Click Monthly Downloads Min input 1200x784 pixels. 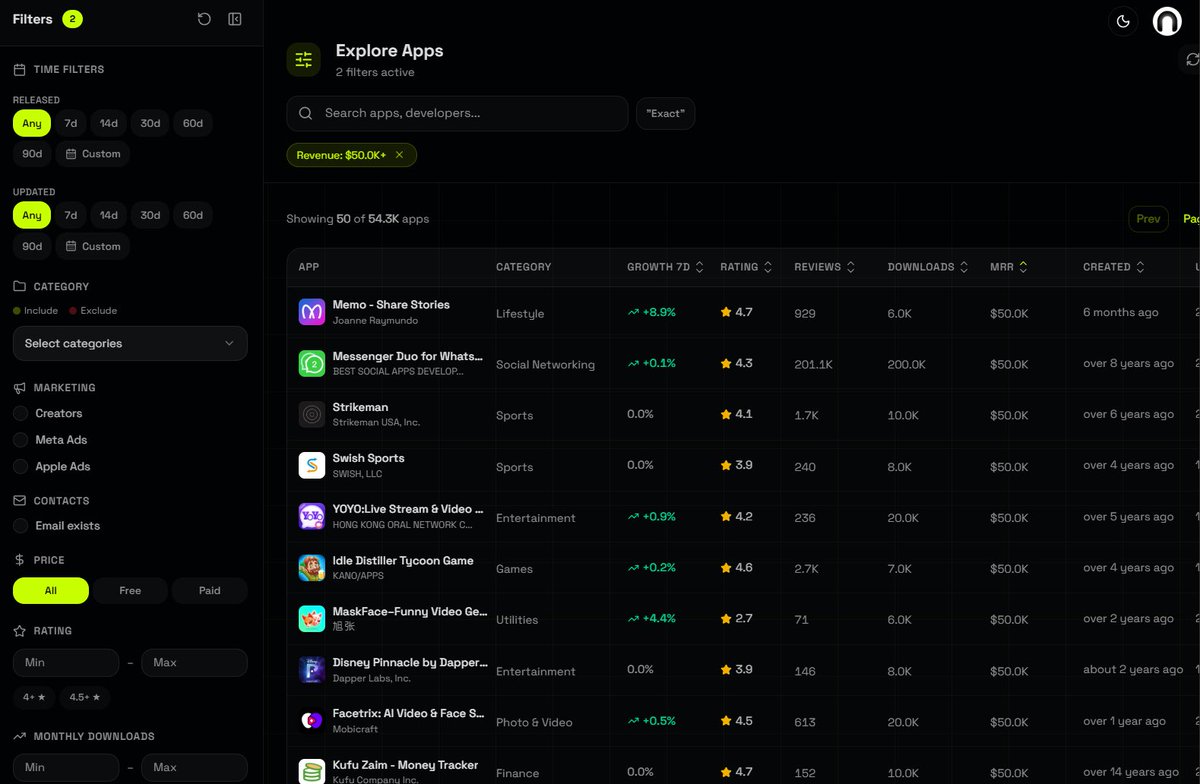66,767
